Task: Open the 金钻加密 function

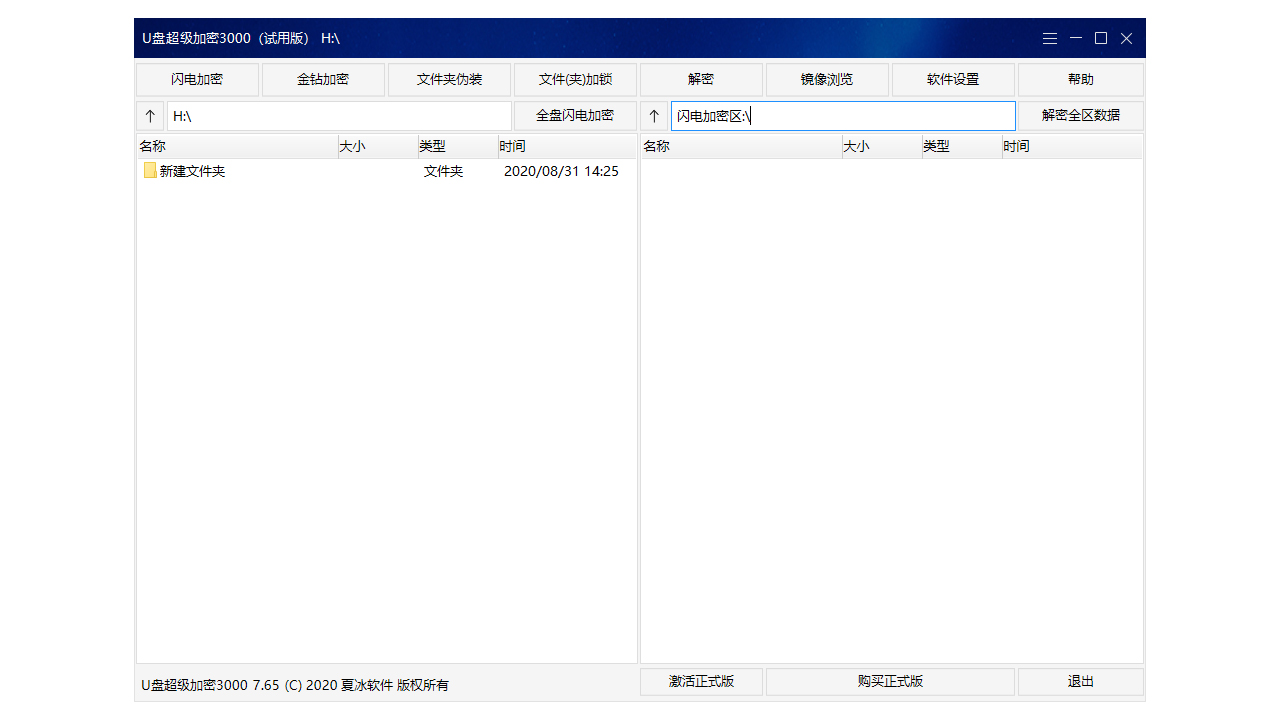Action: 323,80
